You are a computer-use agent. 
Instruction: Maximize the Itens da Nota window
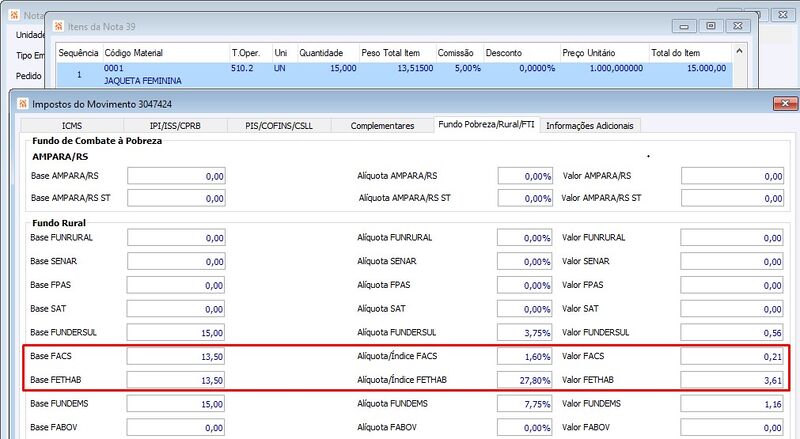(x=711, y=26)
